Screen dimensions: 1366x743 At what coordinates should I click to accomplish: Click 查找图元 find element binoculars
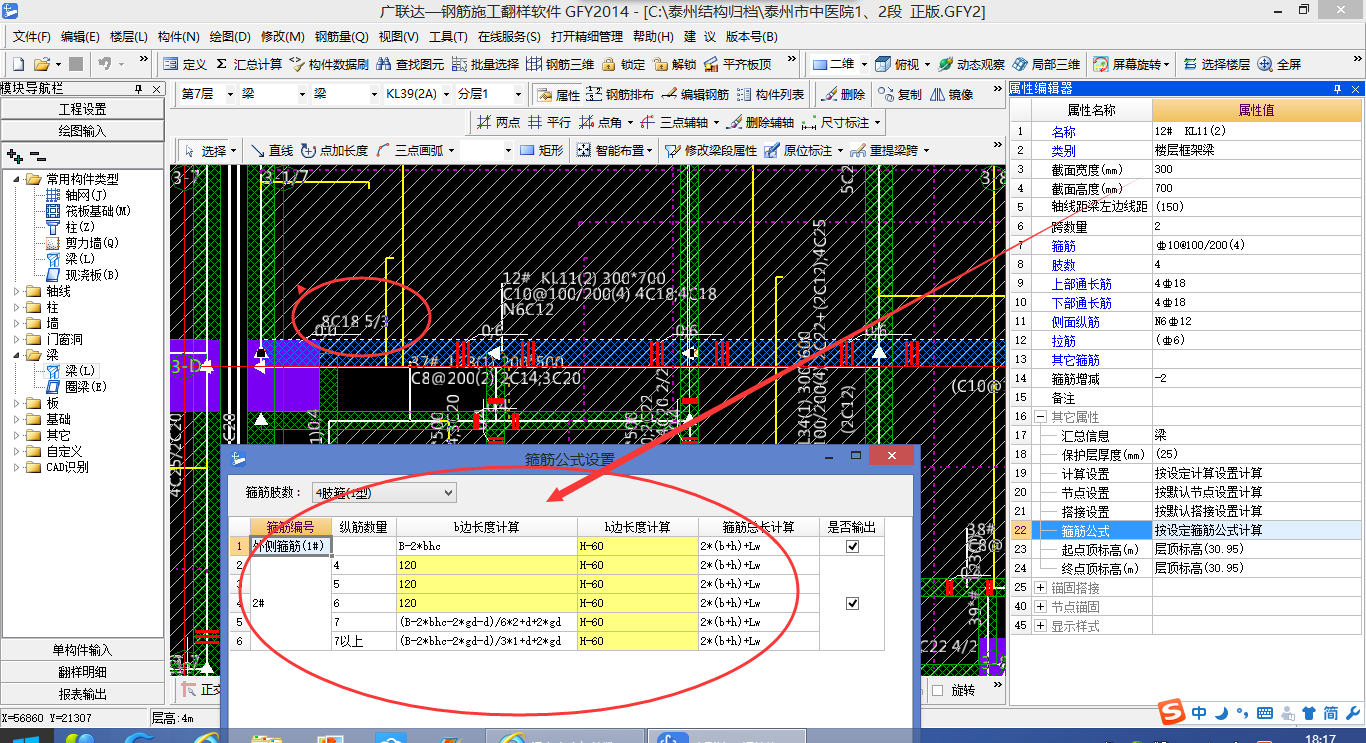point(410,64)
